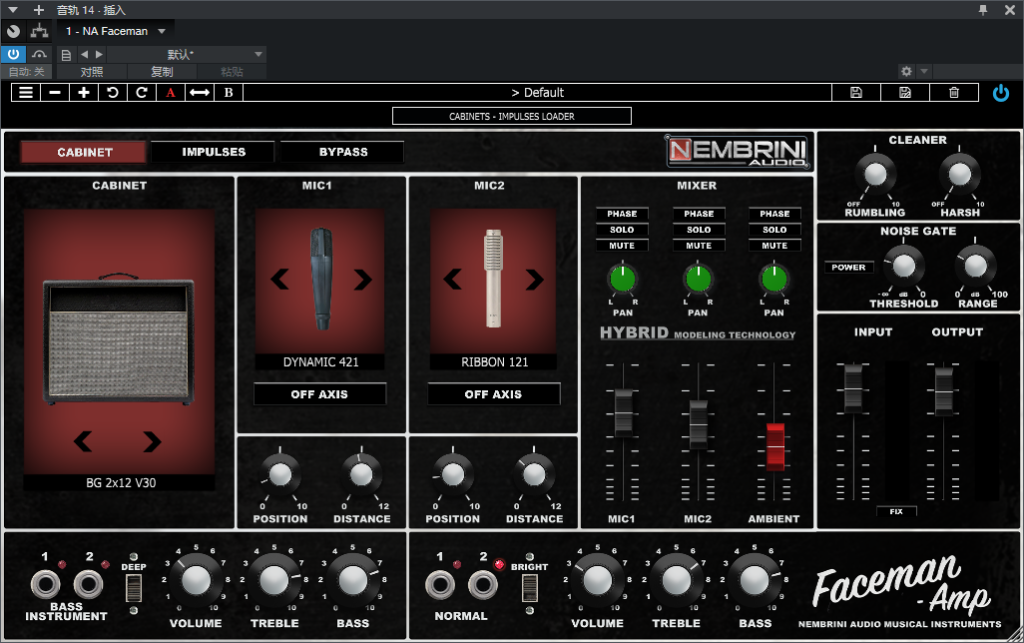Add new insert with plus icon
This screenshot has width=1024, height=643.
coord(39,10)
